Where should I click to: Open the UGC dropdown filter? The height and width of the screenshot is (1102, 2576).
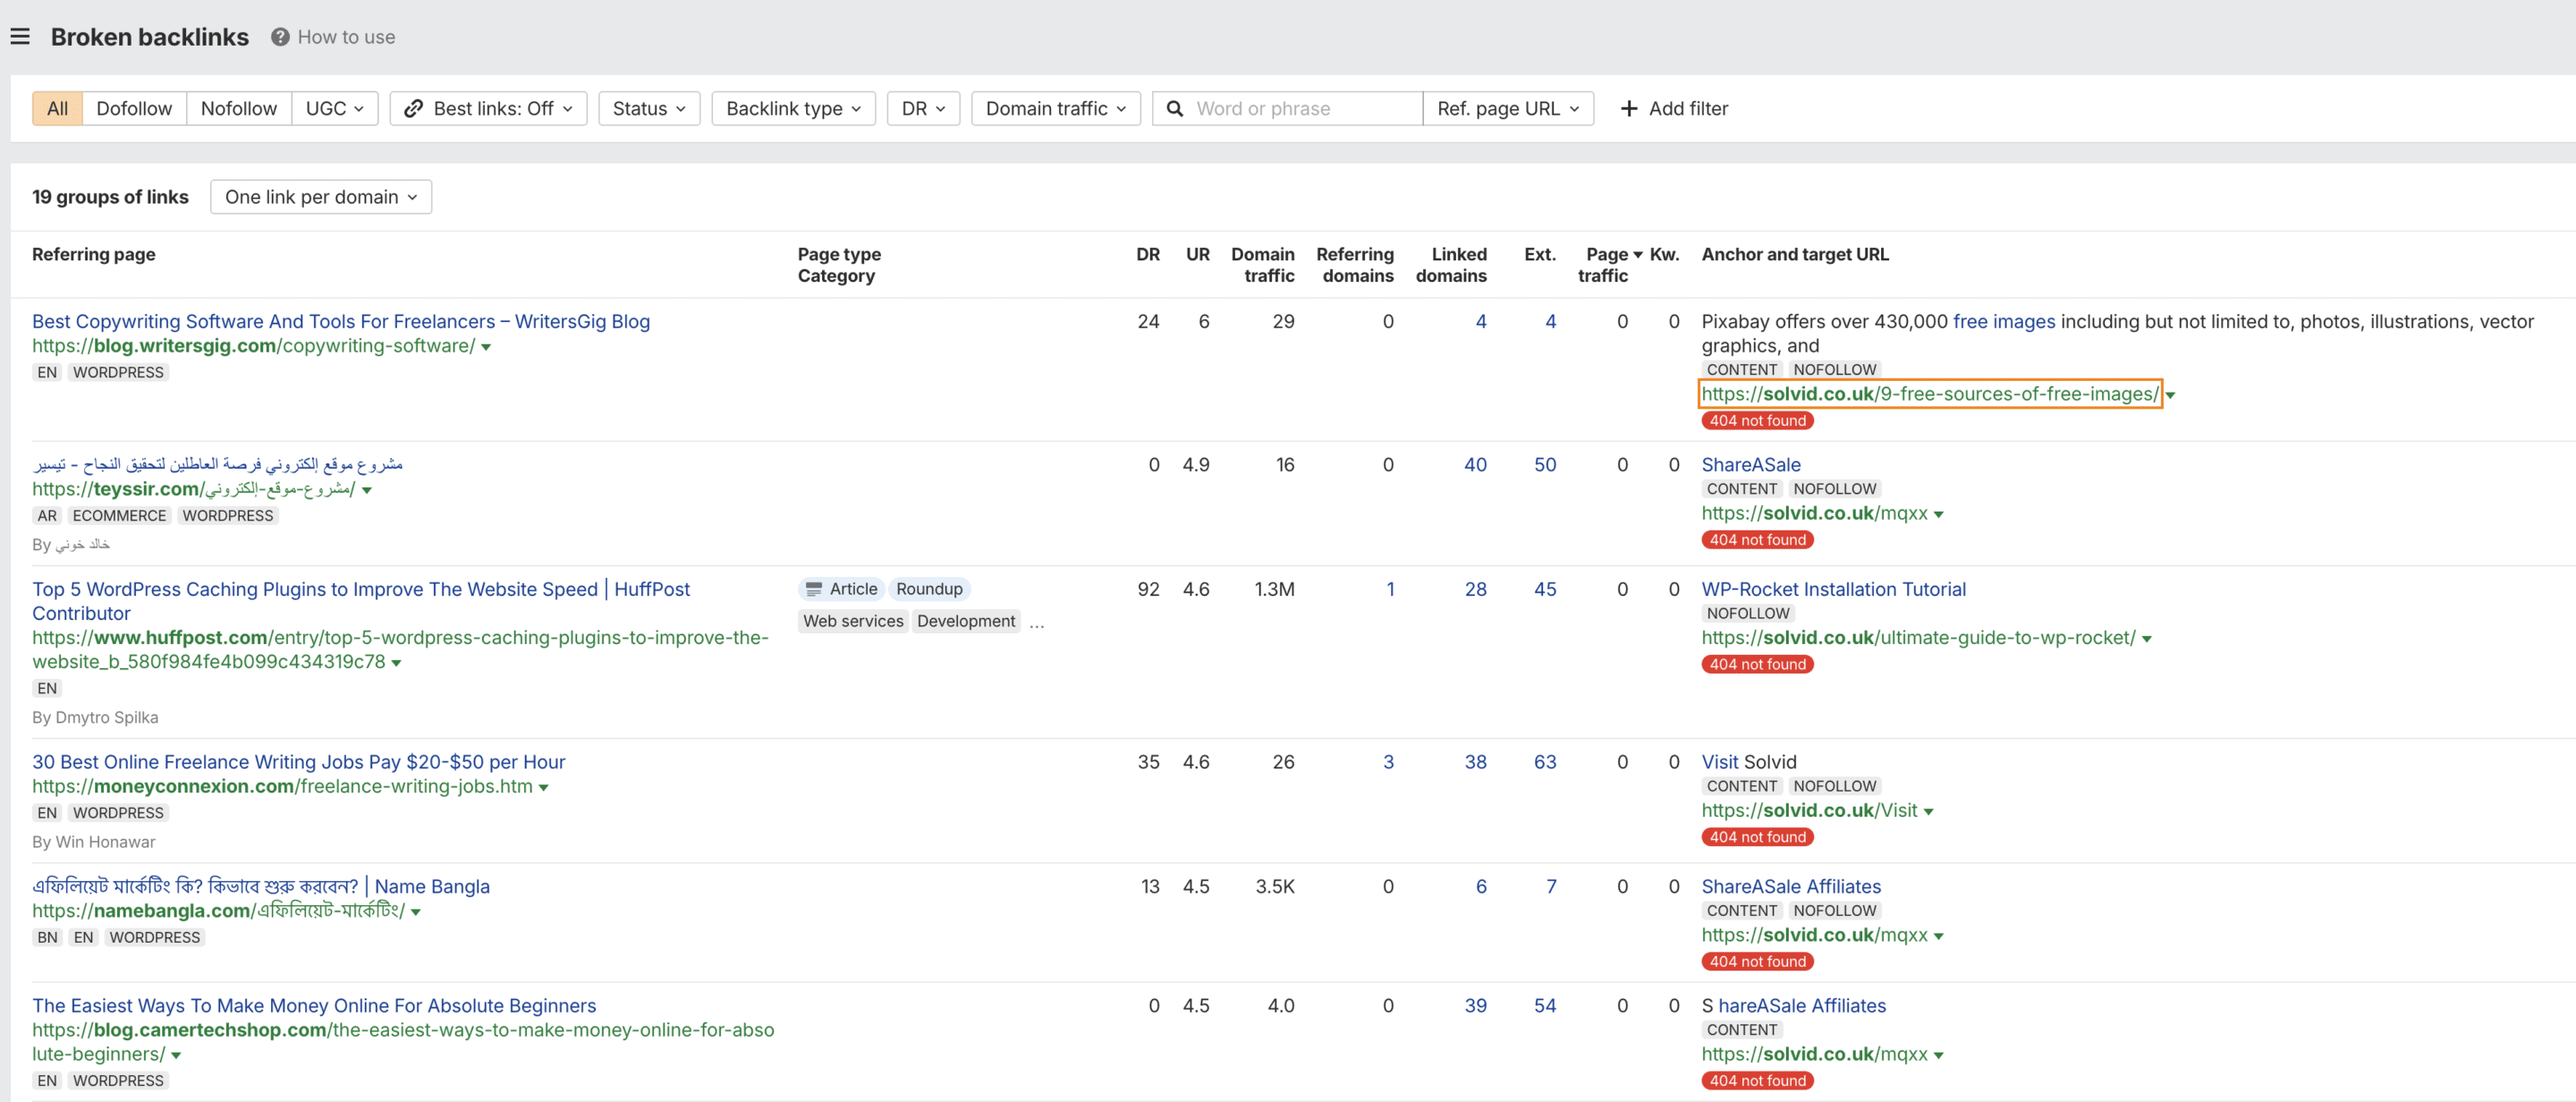[334, 108]
